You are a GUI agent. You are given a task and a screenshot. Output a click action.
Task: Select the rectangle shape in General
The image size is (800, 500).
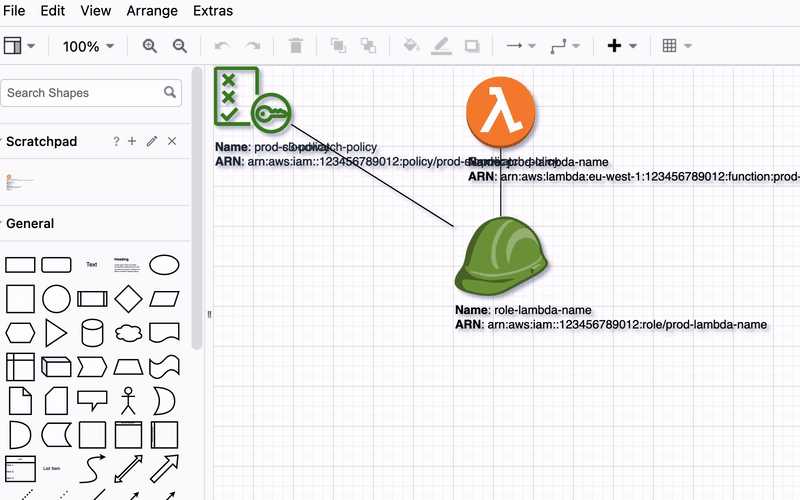point(20,265)
